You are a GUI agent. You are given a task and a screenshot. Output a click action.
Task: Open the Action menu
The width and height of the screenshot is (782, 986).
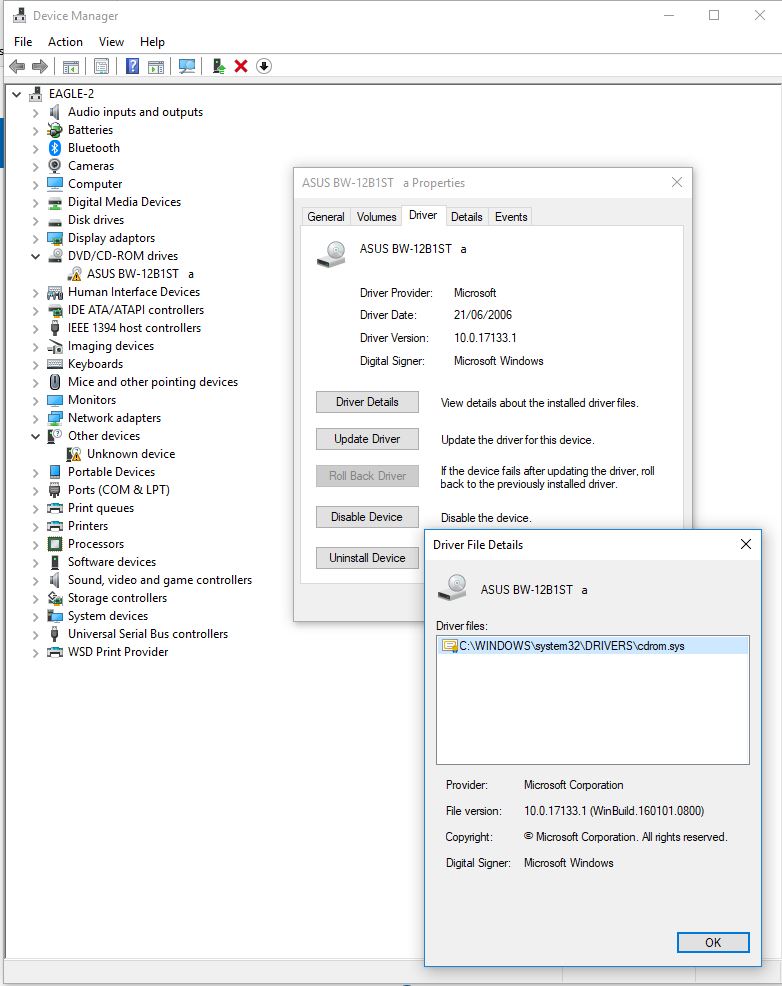65,42
